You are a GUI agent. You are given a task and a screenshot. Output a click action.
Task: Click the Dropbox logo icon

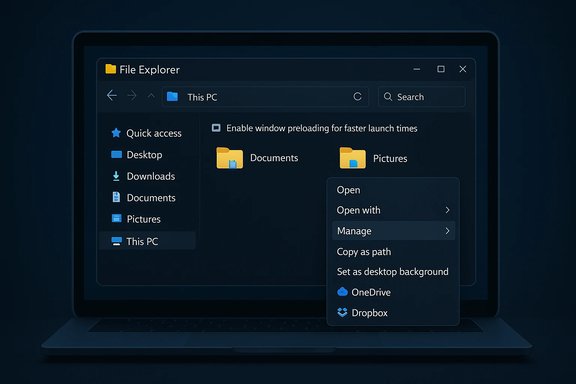(342, 312)
